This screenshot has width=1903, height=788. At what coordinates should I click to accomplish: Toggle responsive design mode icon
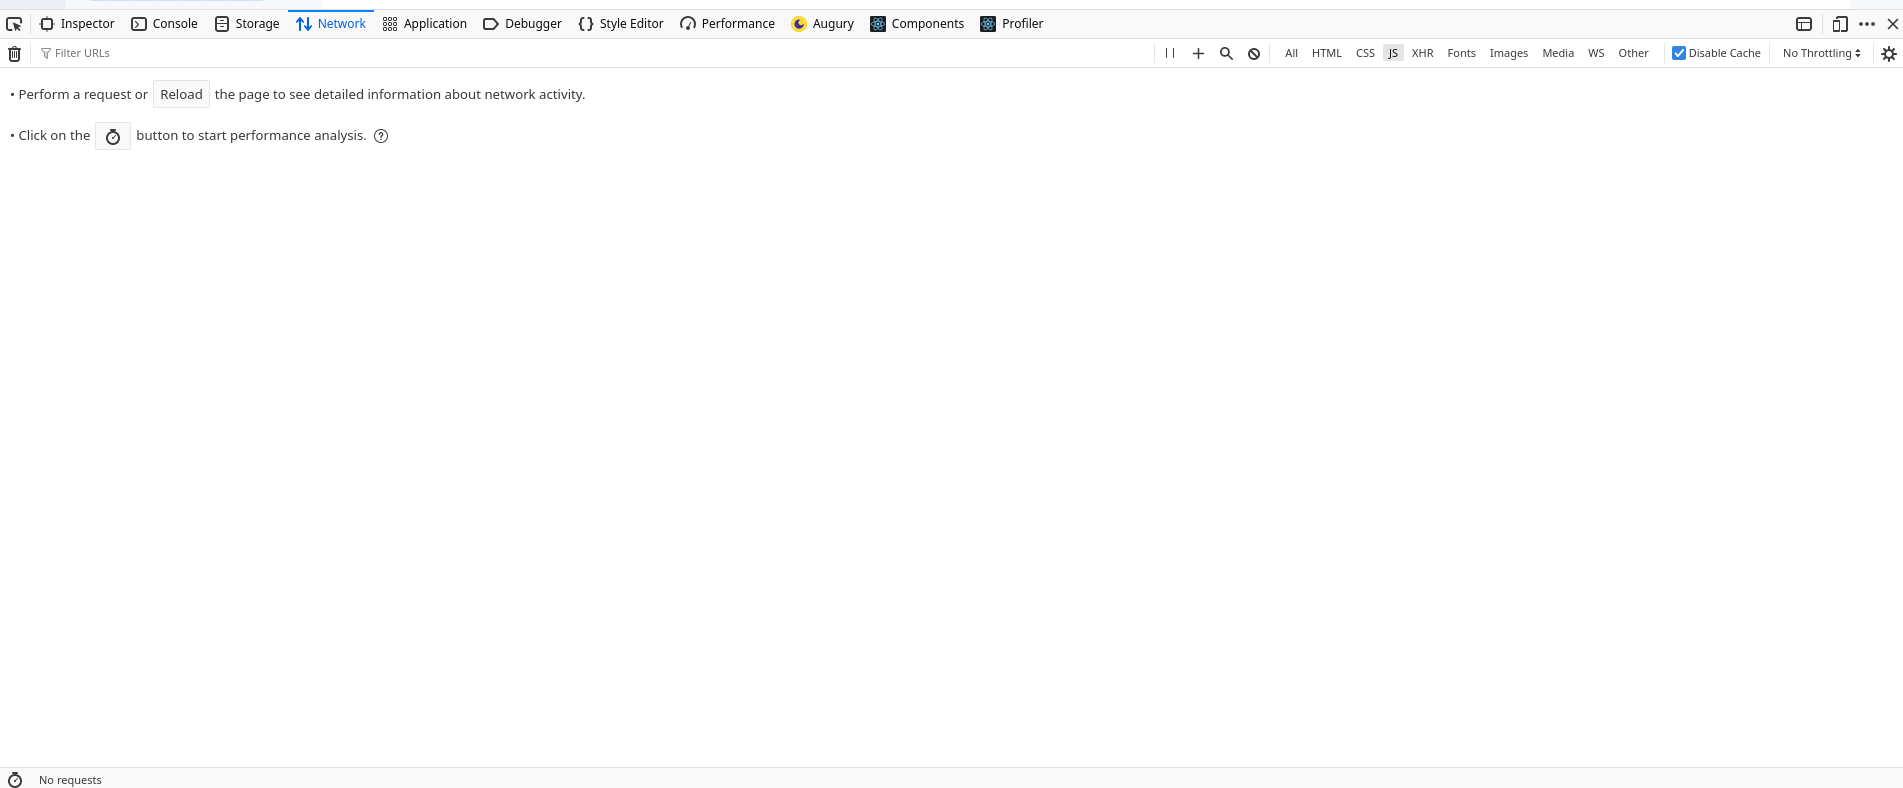click(x=1839, y=24)
